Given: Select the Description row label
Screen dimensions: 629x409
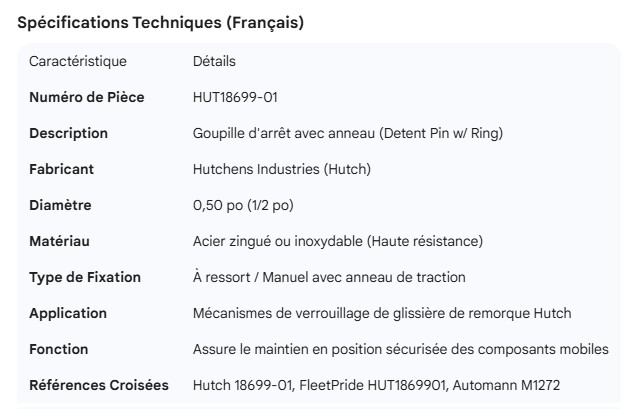Looking at the screenshot, I should tap(69, 133).
